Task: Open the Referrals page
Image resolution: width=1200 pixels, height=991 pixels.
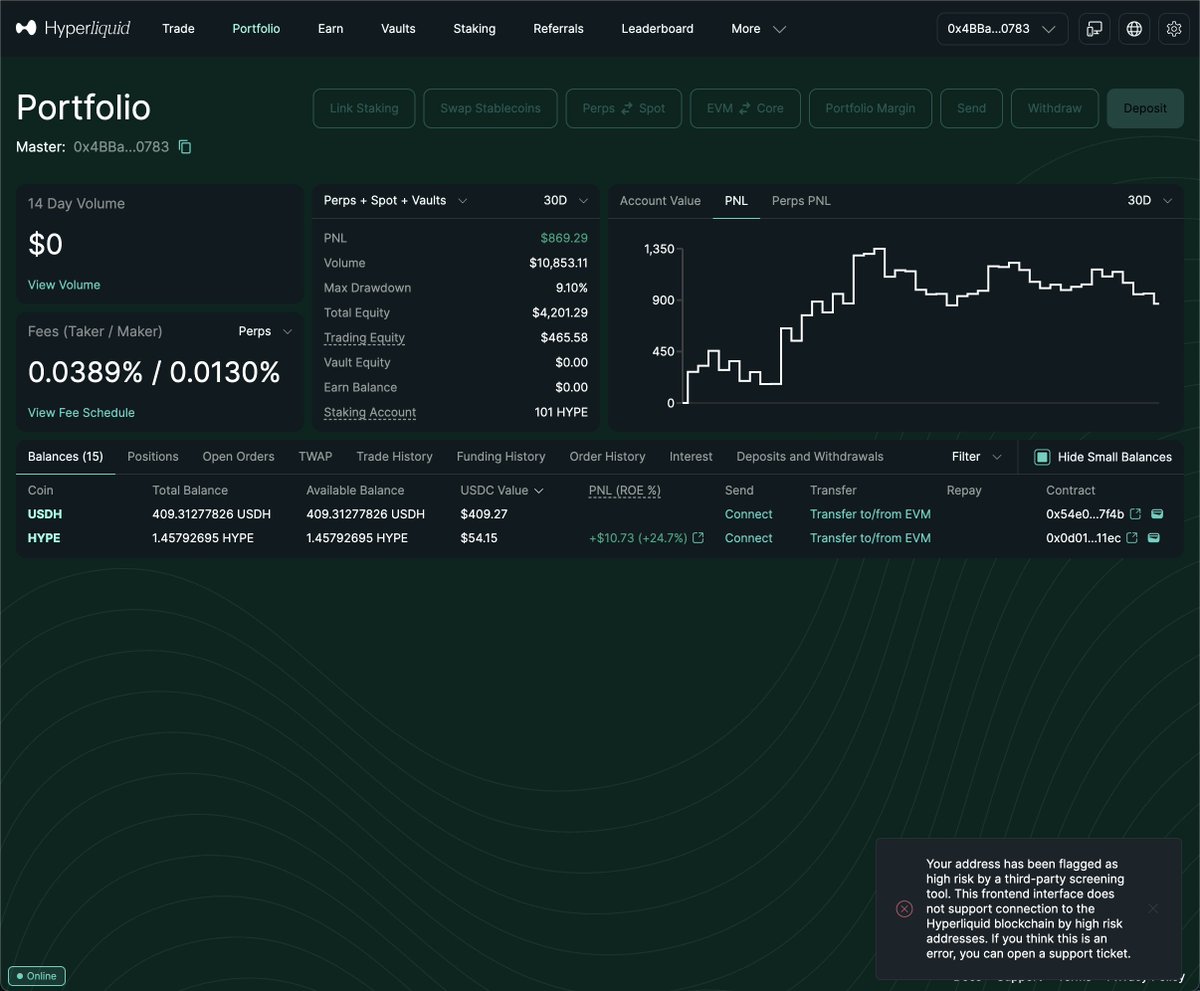Action: pos(558,29)
